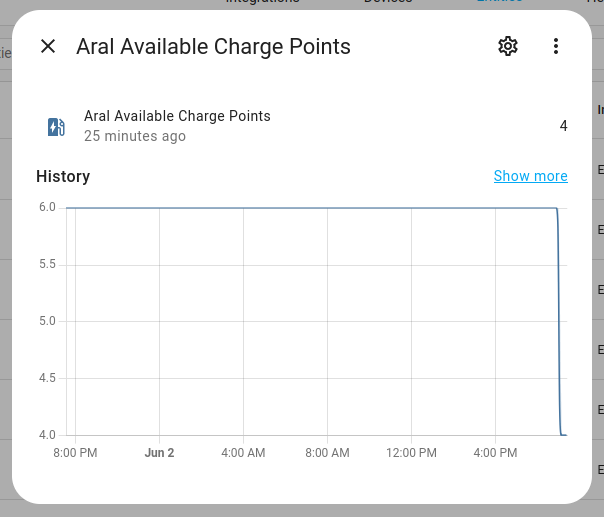Open the three-dot overflow menu
This screenshot has height=517, width=604.
[x=555, y=46]
